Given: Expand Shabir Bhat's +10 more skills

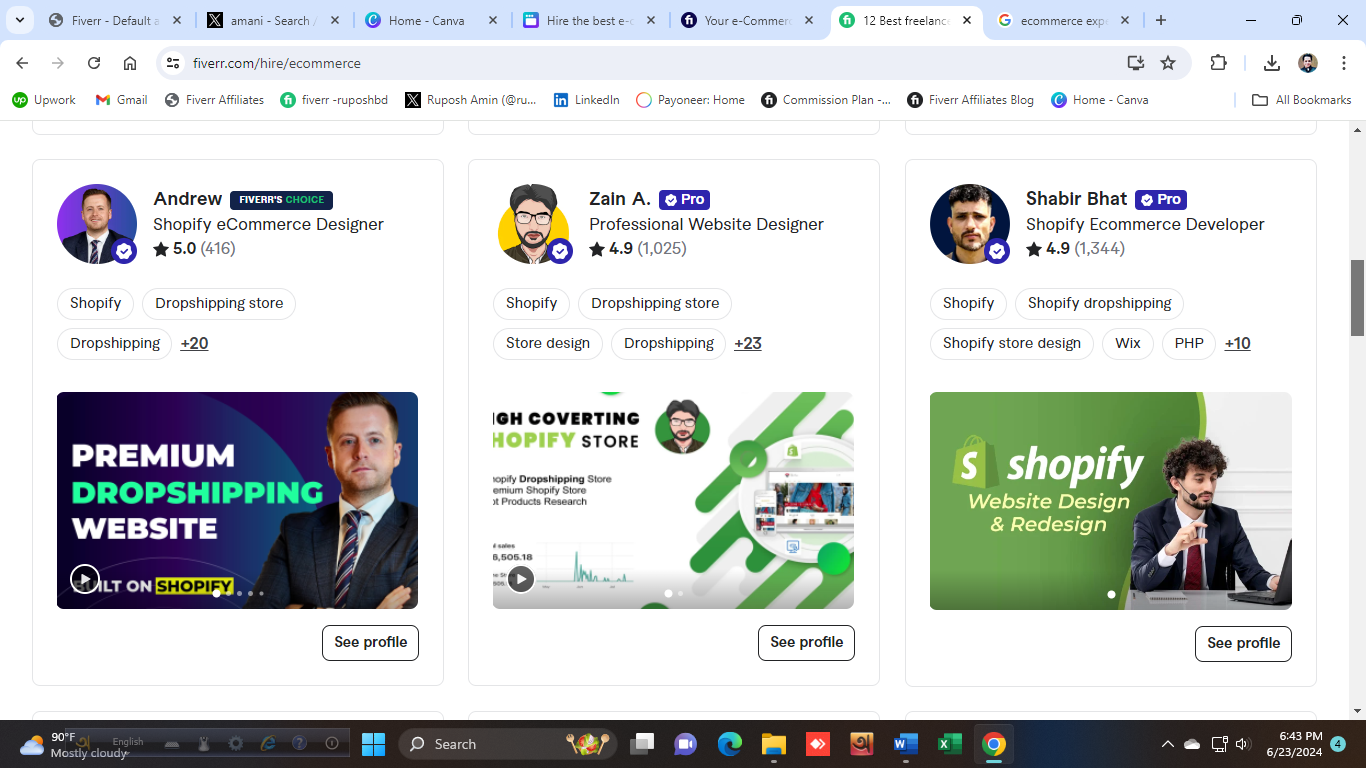Looking at the screenshot, I should click(1237, 343).
